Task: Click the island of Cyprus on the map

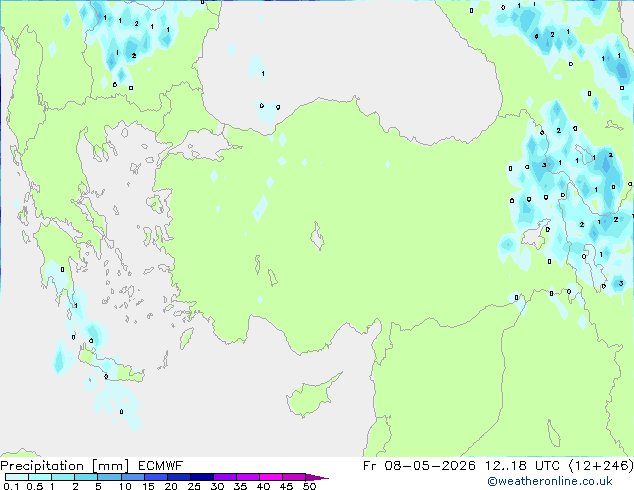Action: (311, 396)
